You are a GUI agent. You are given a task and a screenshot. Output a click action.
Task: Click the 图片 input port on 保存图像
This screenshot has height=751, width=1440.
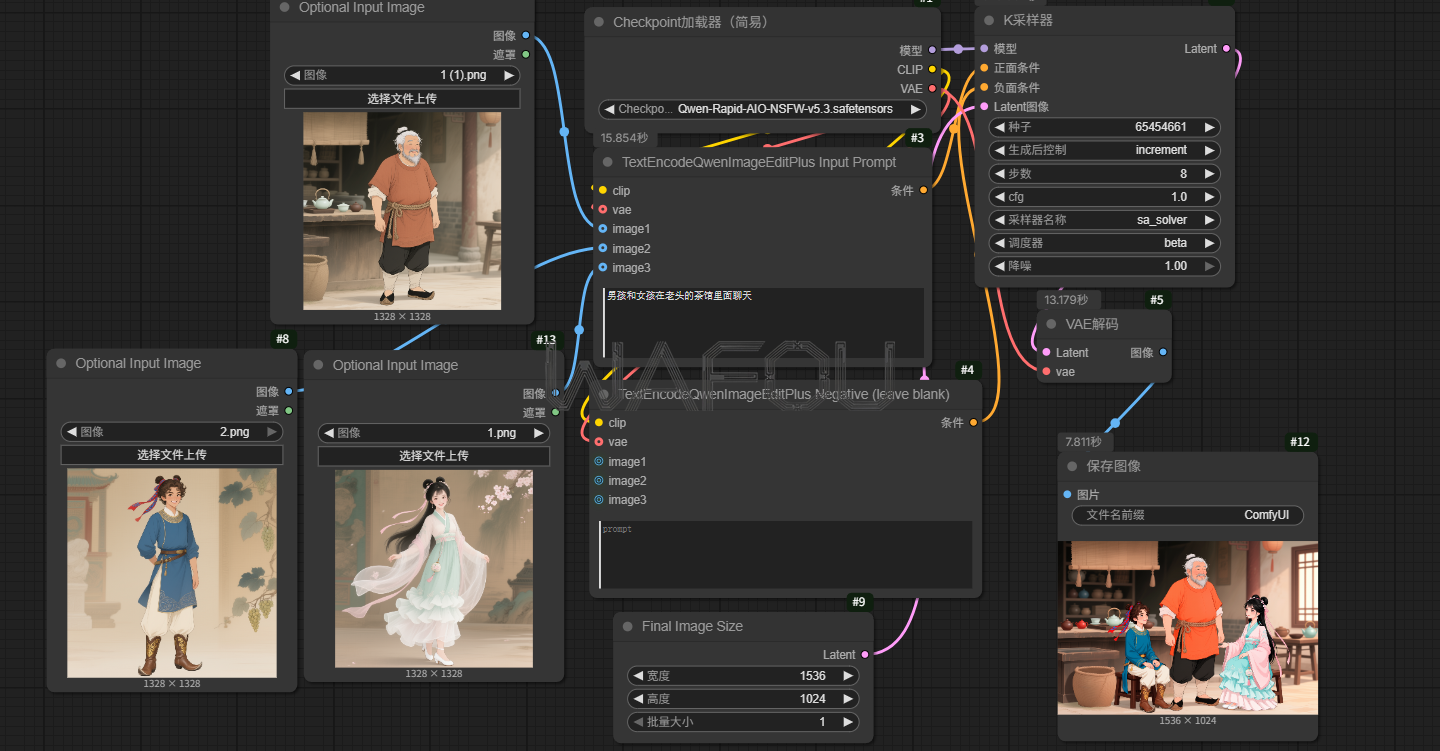tap(1067, 494)
